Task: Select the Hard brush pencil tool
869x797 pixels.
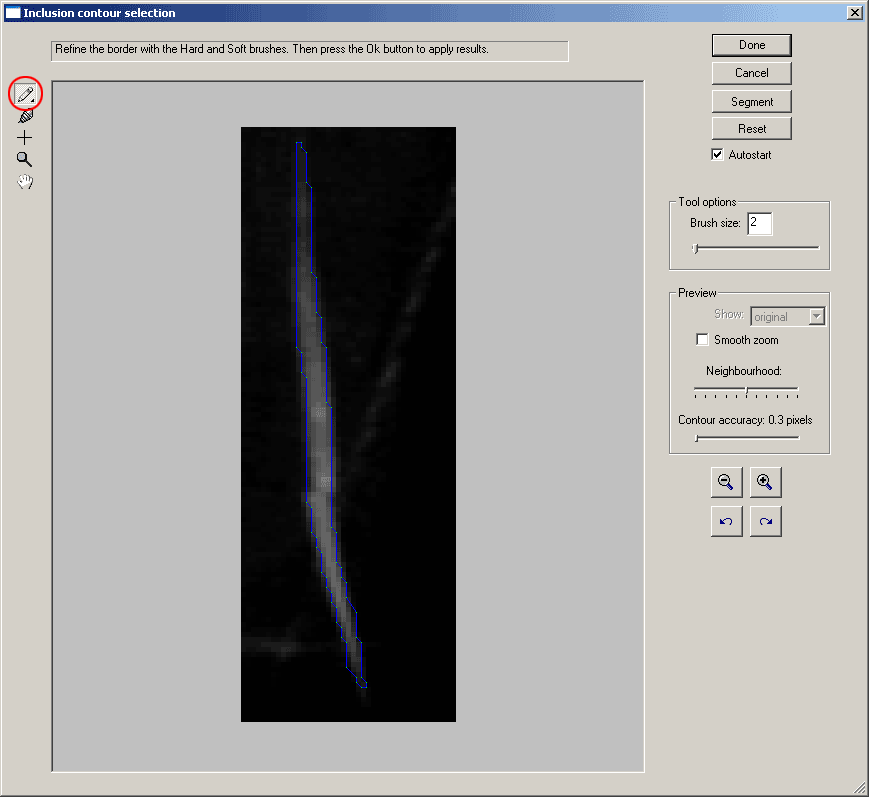Action: (25, 95)
